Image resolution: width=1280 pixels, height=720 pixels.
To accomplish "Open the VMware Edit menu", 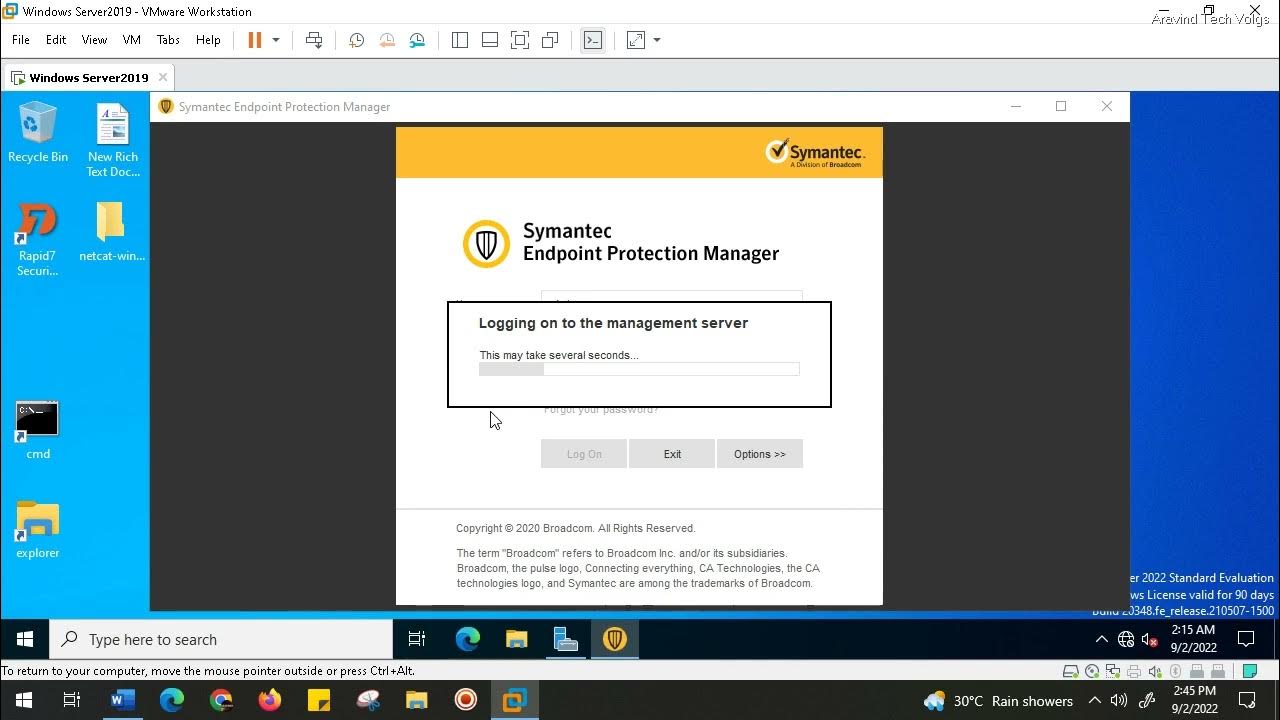I will tap(56, 40).
